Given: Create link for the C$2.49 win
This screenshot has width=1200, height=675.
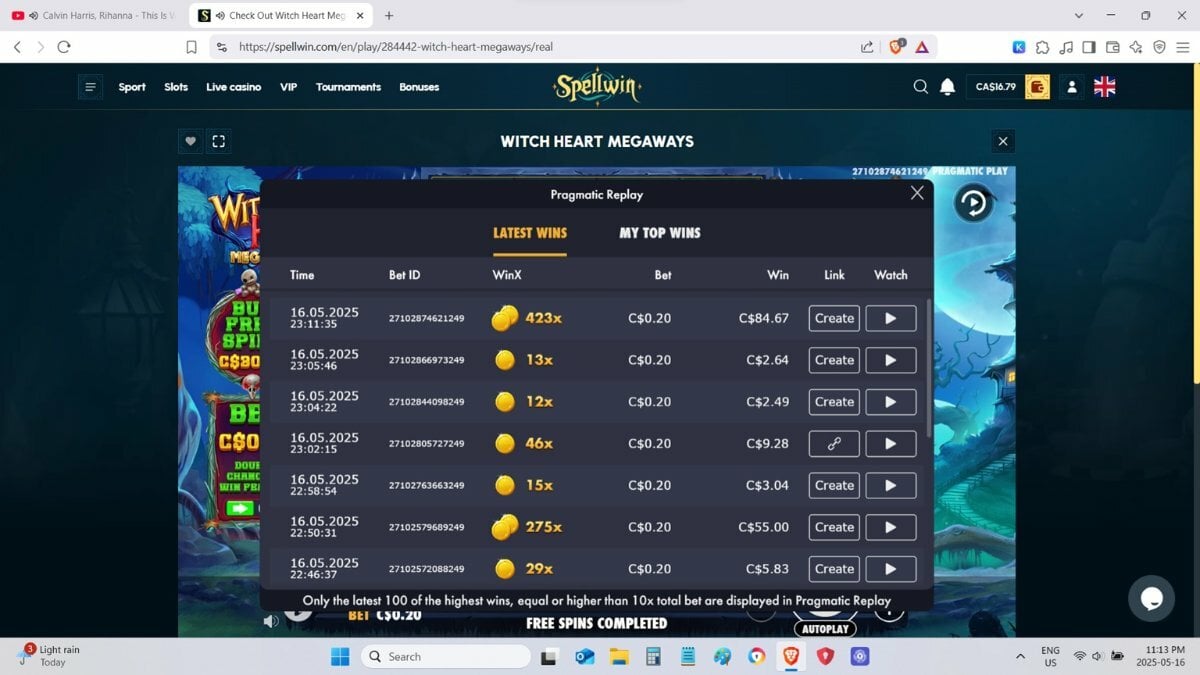Looking at the screenshot, I should (834, 402).
